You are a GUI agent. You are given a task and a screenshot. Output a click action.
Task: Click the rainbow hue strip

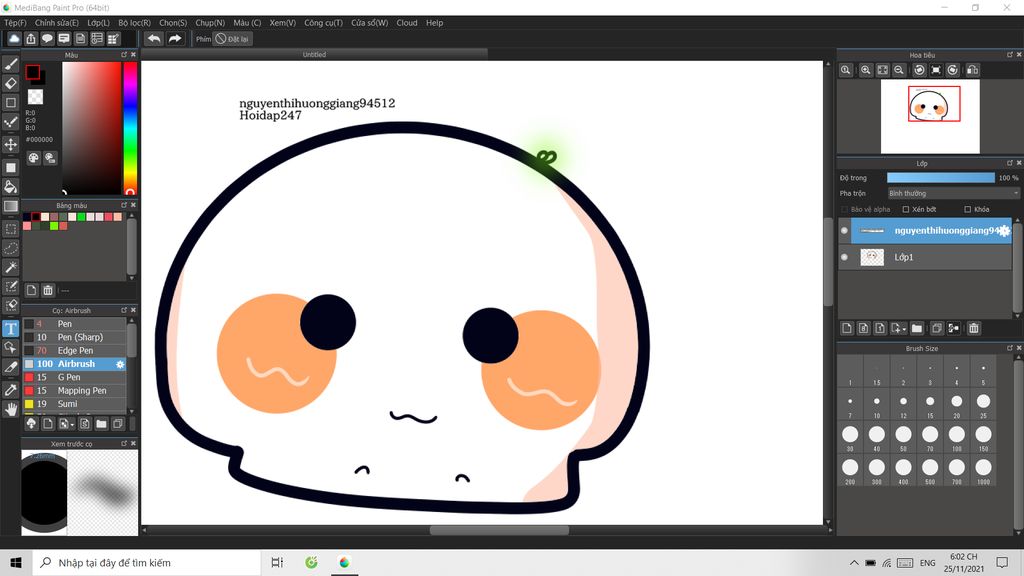(130, 128)
